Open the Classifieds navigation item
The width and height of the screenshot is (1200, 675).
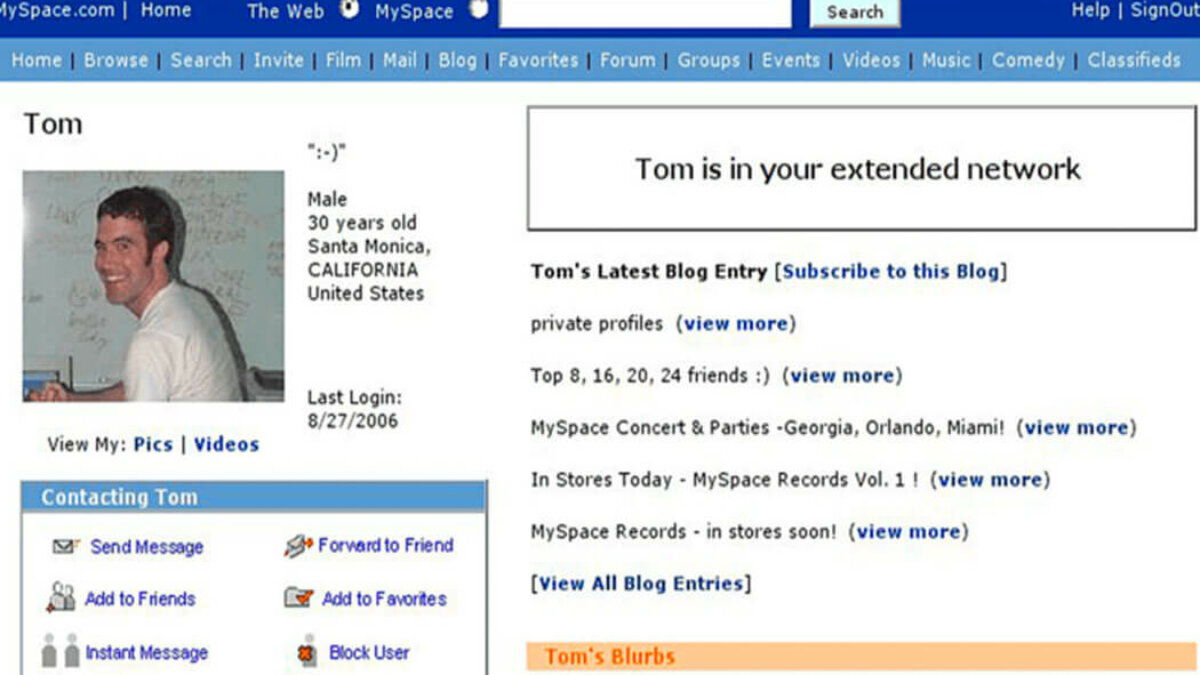1135,61
